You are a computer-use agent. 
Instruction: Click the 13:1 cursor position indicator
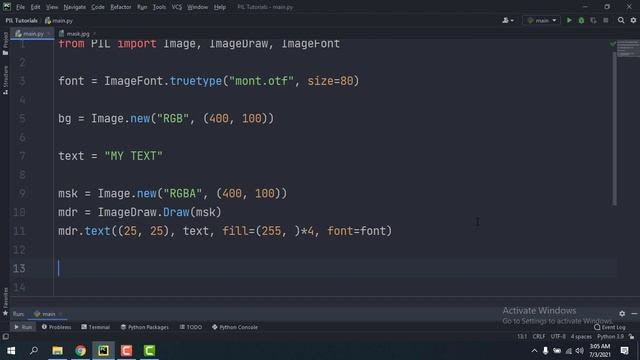pos(522,337)
